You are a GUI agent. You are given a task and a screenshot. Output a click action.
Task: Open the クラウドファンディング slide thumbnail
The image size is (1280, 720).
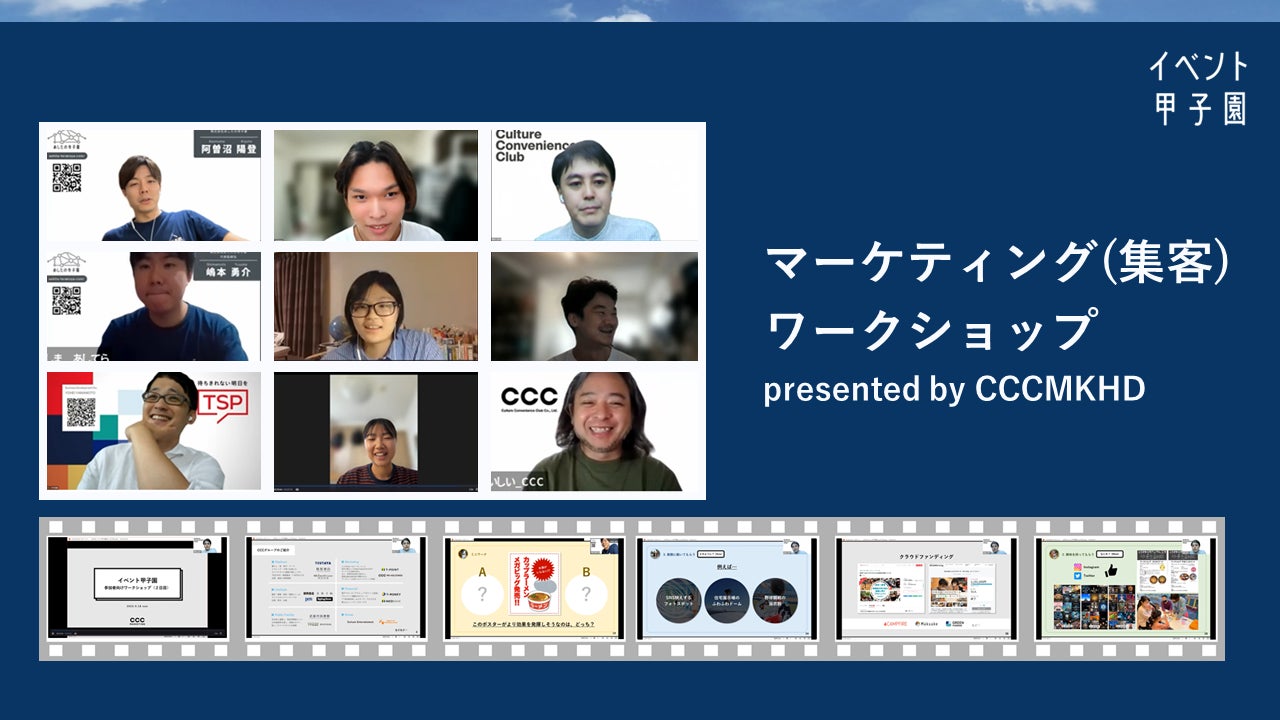926,589
